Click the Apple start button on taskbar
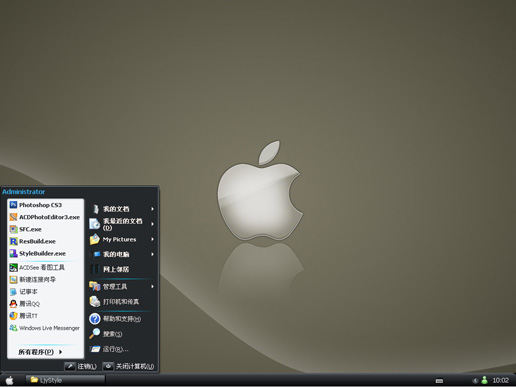 point(10,380)
